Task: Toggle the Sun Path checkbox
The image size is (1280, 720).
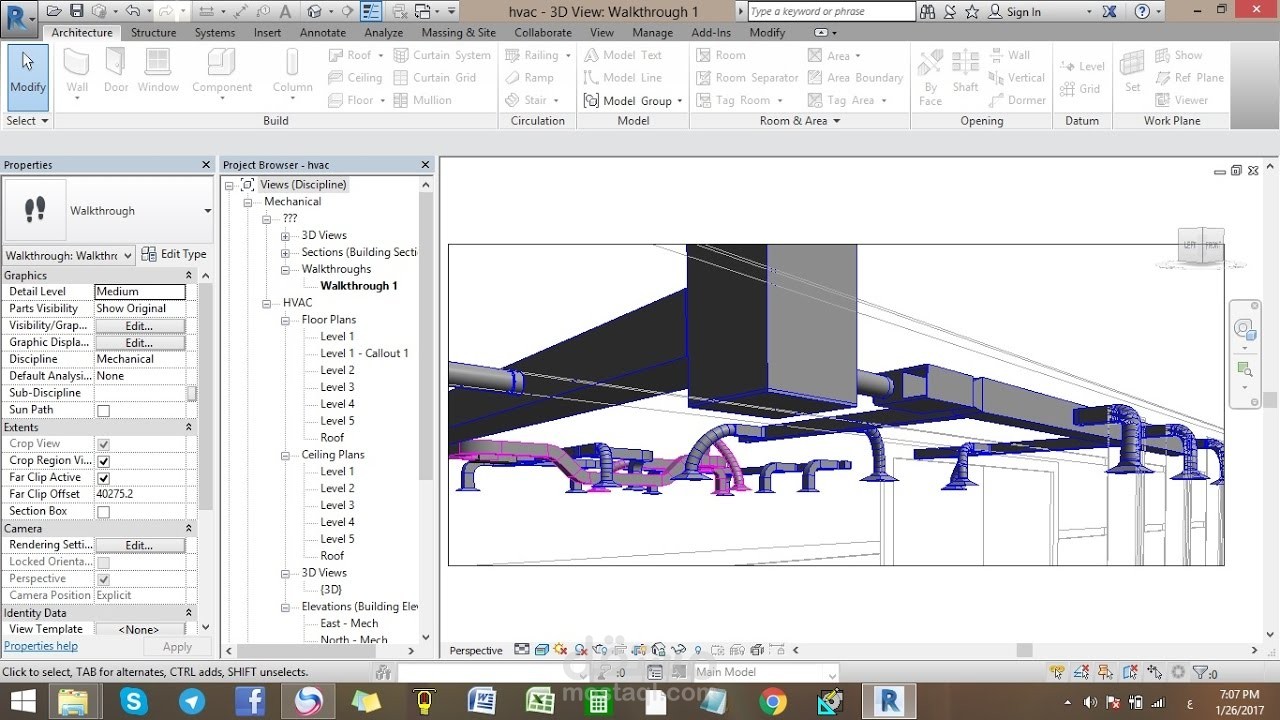Action: (103, 410)
